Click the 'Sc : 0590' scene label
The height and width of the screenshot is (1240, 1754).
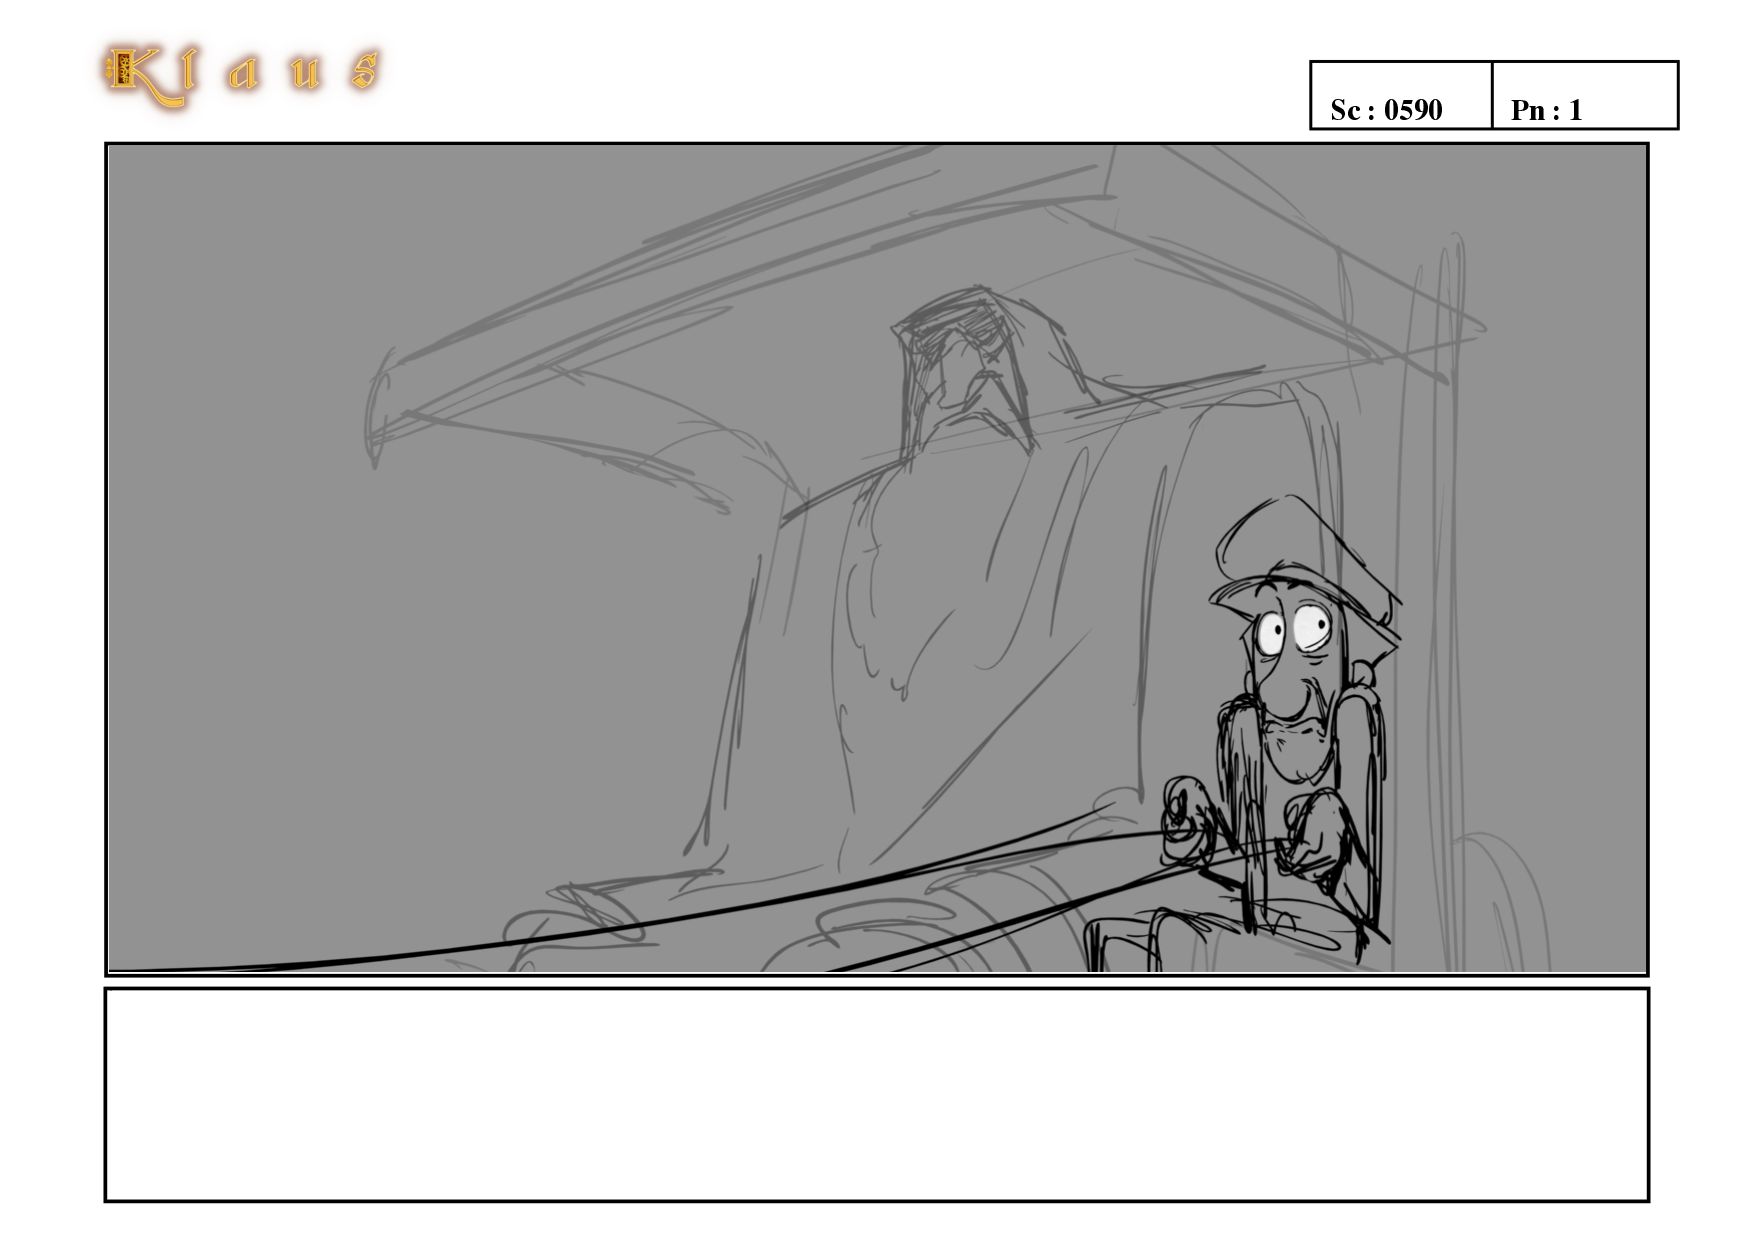coord(1386,110)
